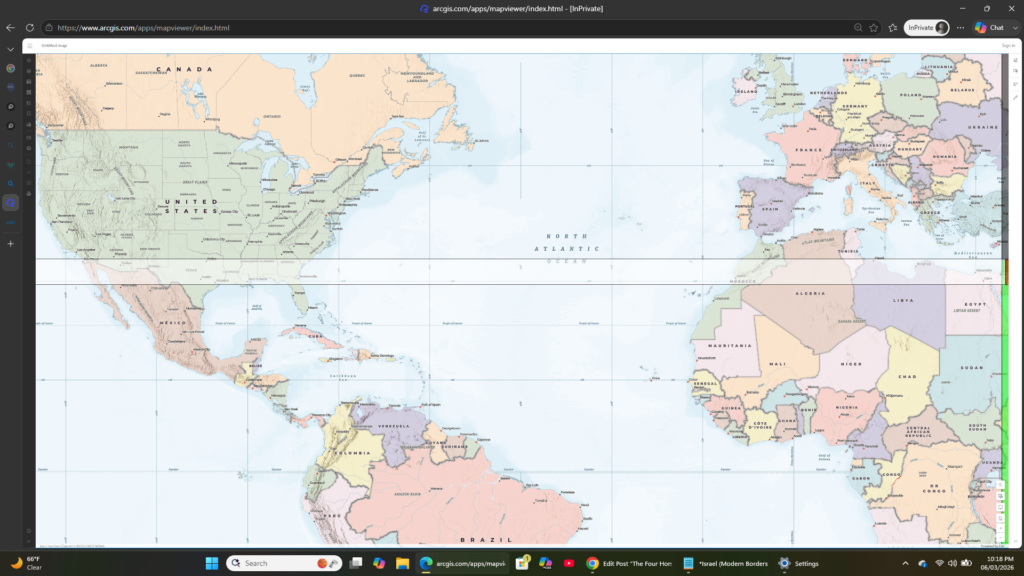This screenshot has height=576, width=1024.
Task: Open the Print map icon
Action: (29, 193)
